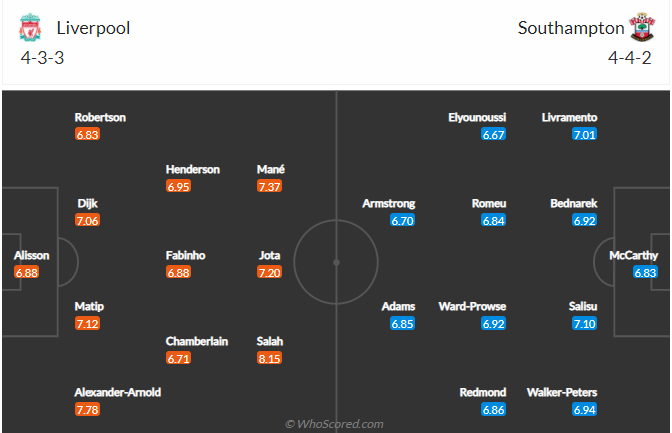Click Livramento's 7.01 rating badge
This screenshot has width=672, height=433.
(x=585, y=134)
